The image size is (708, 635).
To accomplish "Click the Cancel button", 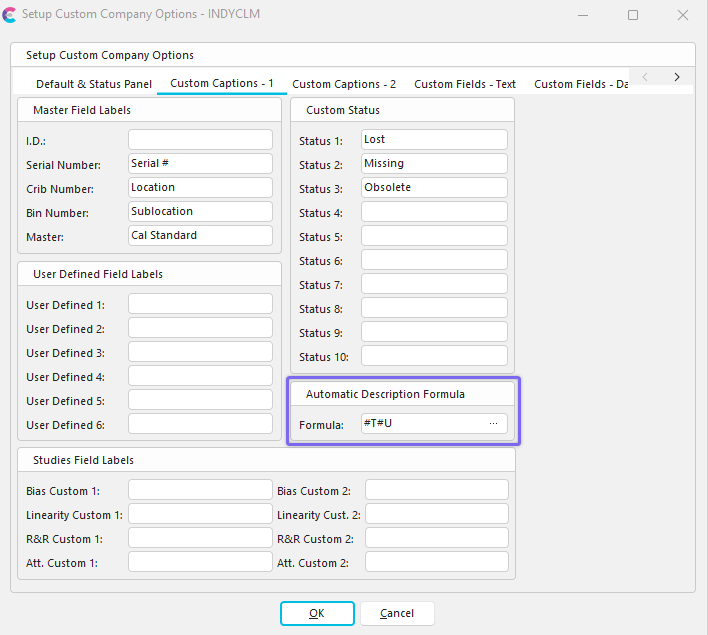I will [x=397, y=613].
